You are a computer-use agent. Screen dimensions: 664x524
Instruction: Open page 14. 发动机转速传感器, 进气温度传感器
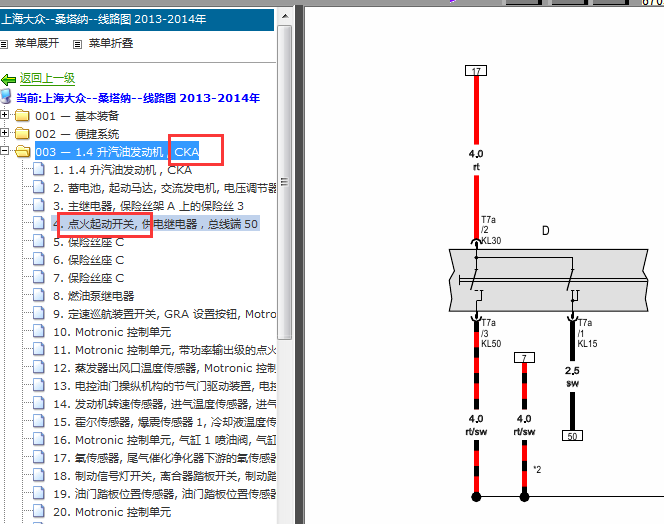(164, 404)
